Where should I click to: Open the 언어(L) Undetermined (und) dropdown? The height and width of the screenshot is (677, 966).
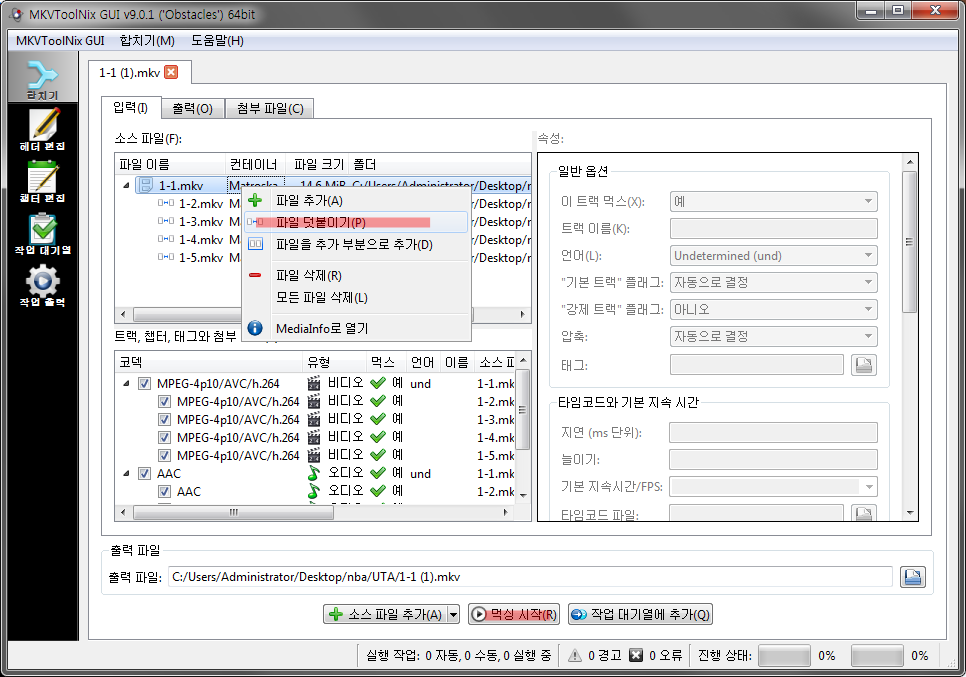coord(773,255)
